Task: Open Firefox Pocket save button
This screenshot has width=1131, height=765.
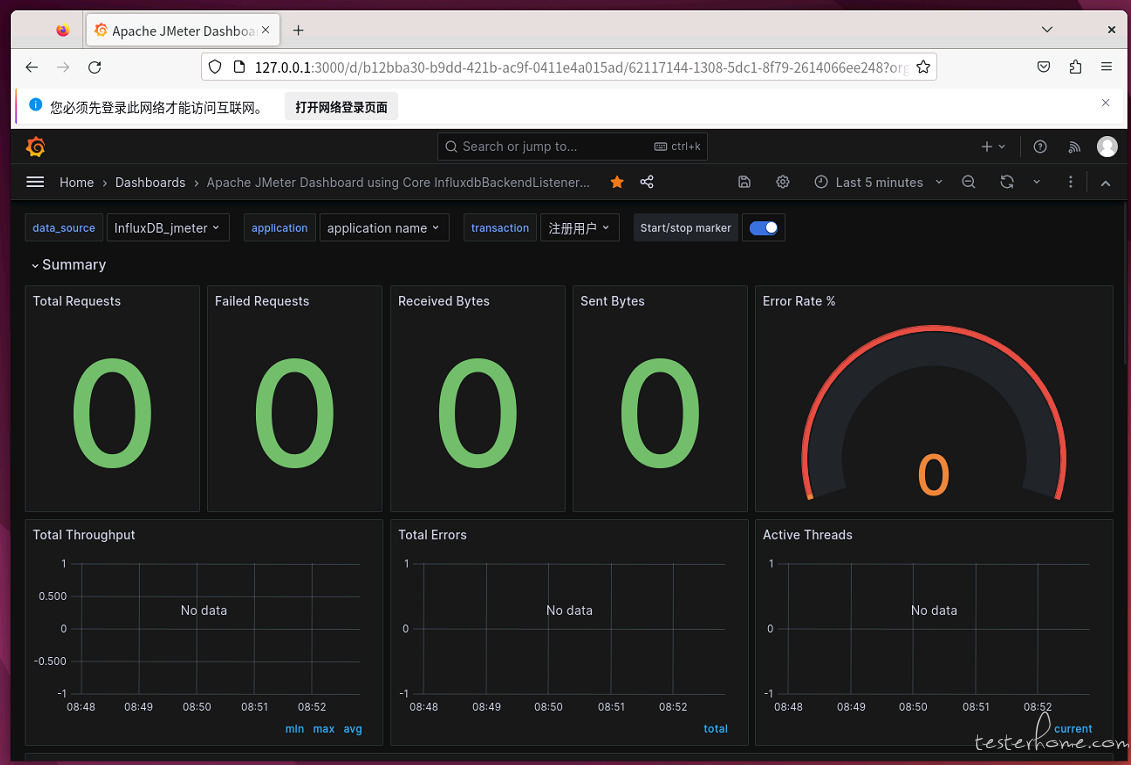Action: pos(1044,67)
